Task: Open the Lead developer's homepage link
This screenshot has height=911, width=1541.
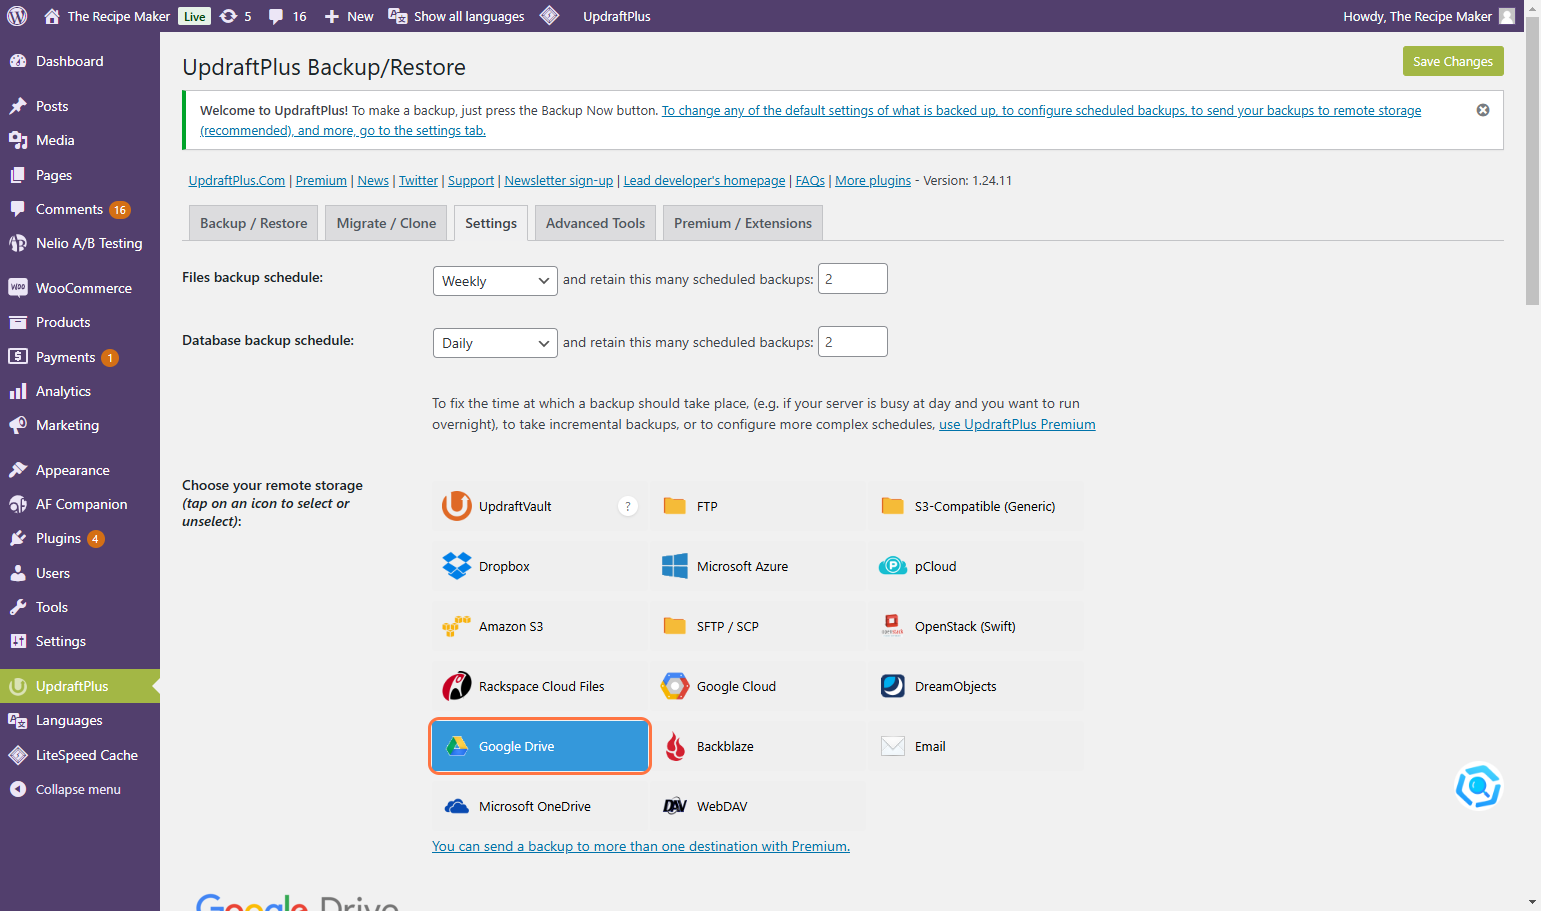Action: point(704,180)
